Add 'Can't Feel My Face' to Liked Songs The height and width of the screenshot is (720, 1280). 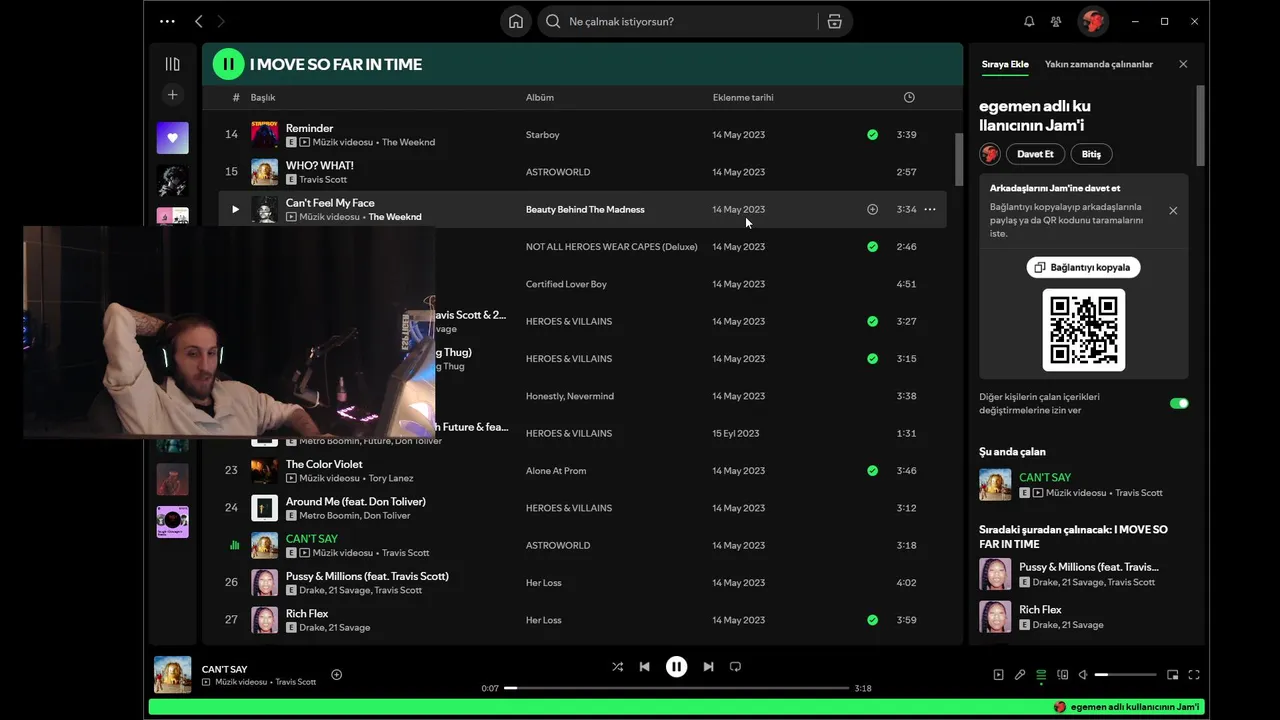872,209
